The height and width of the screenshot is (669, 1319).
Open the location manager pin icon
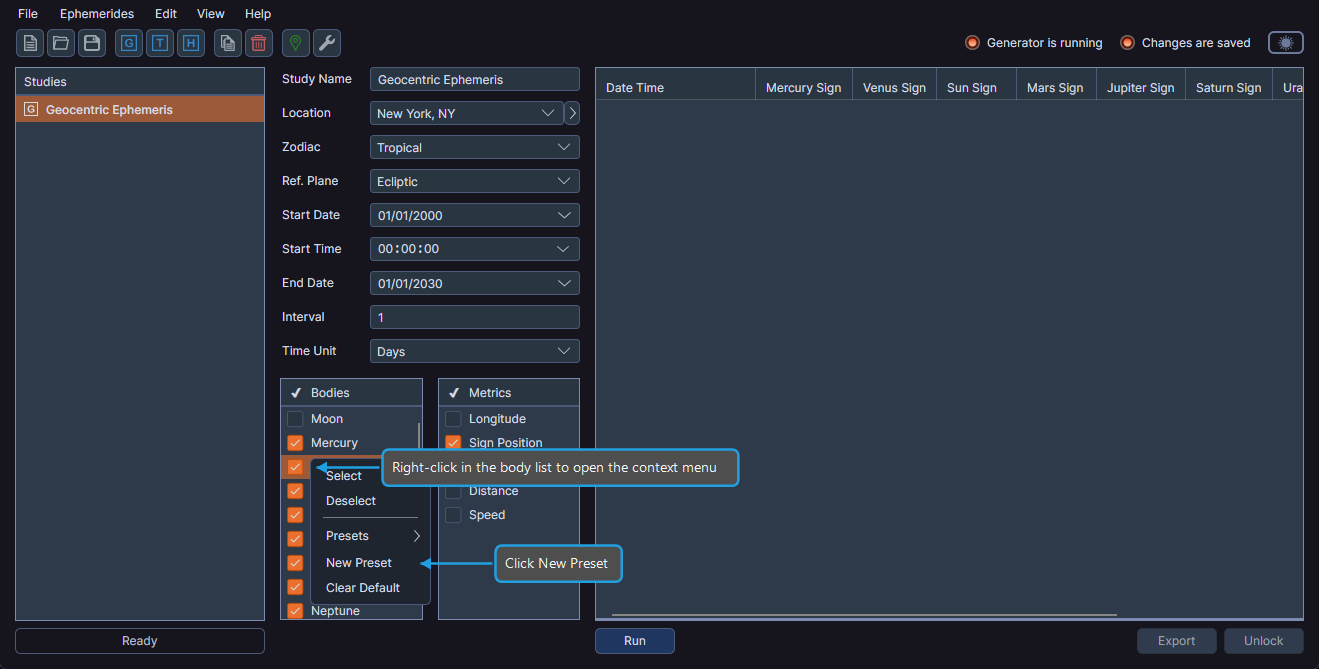(295, 43)
